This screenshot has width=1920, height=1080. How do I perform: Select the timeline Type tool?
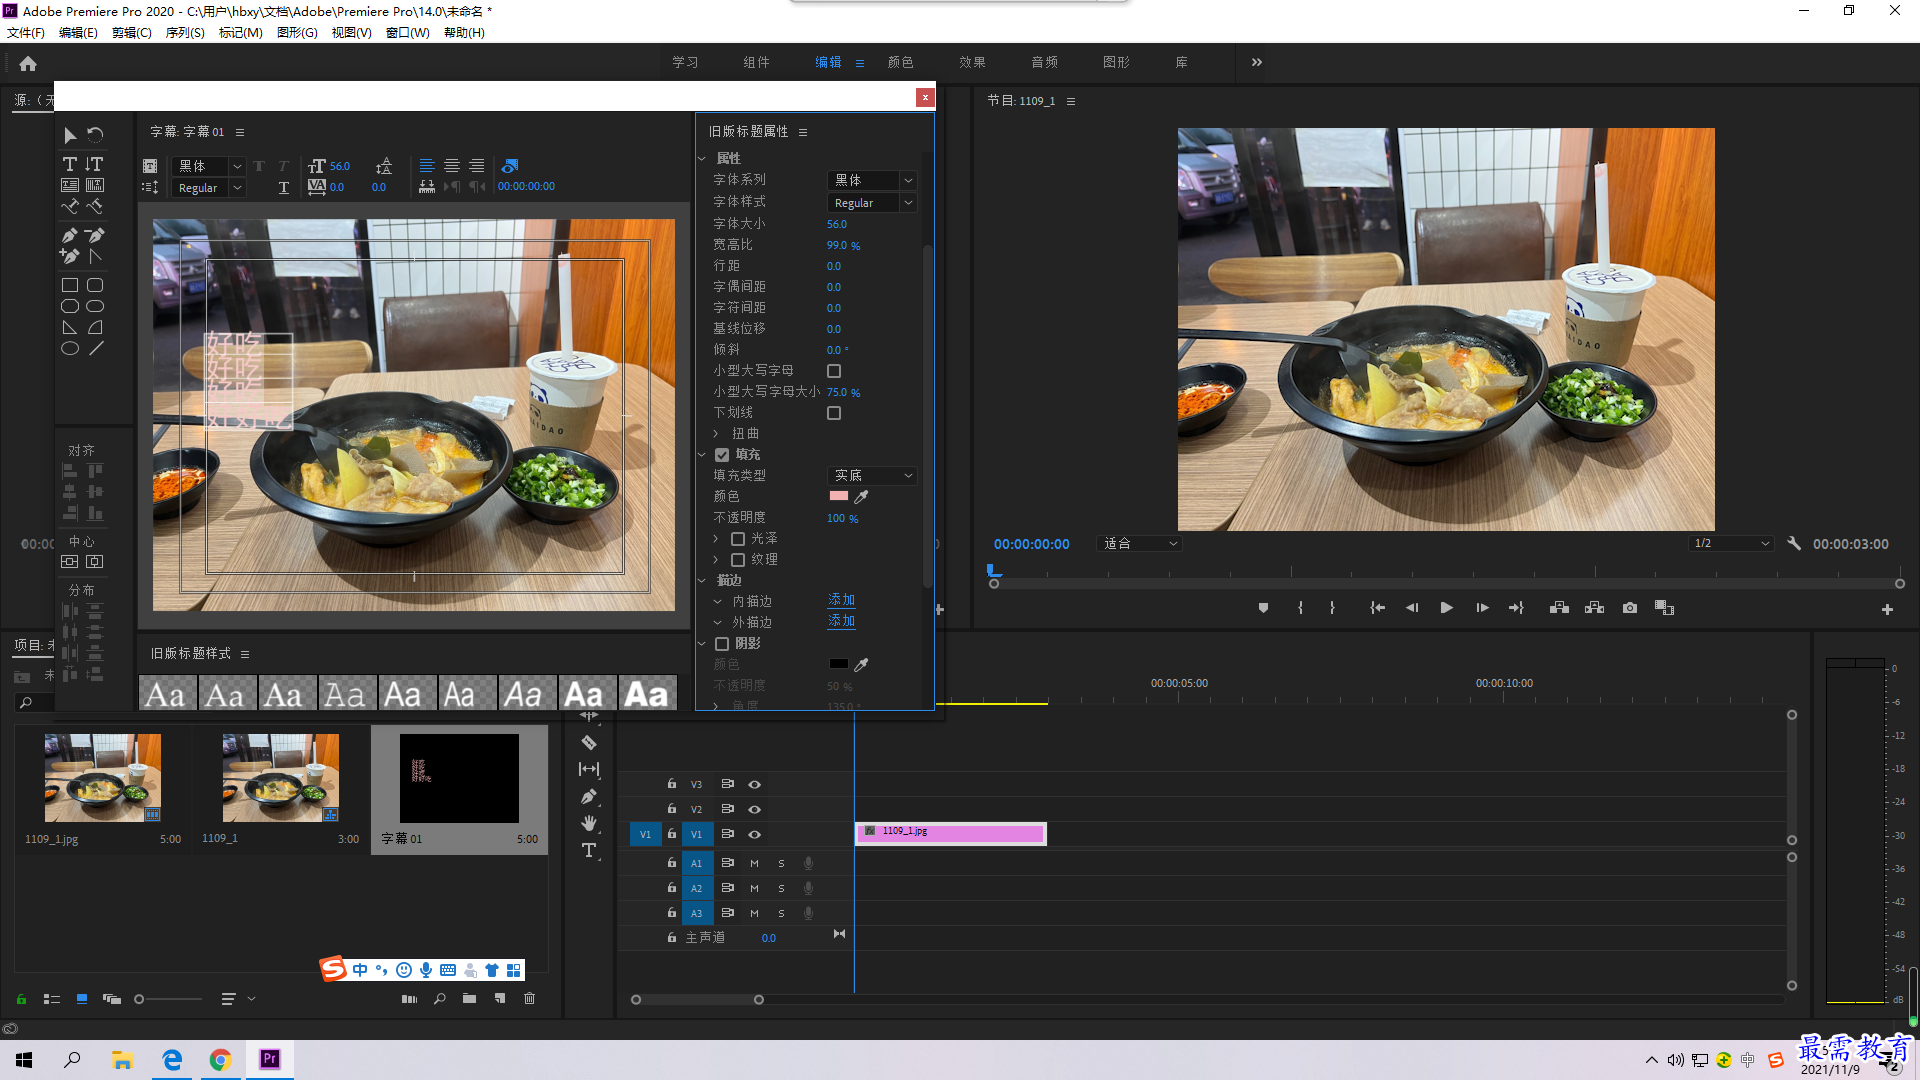(x=589, y=850)
